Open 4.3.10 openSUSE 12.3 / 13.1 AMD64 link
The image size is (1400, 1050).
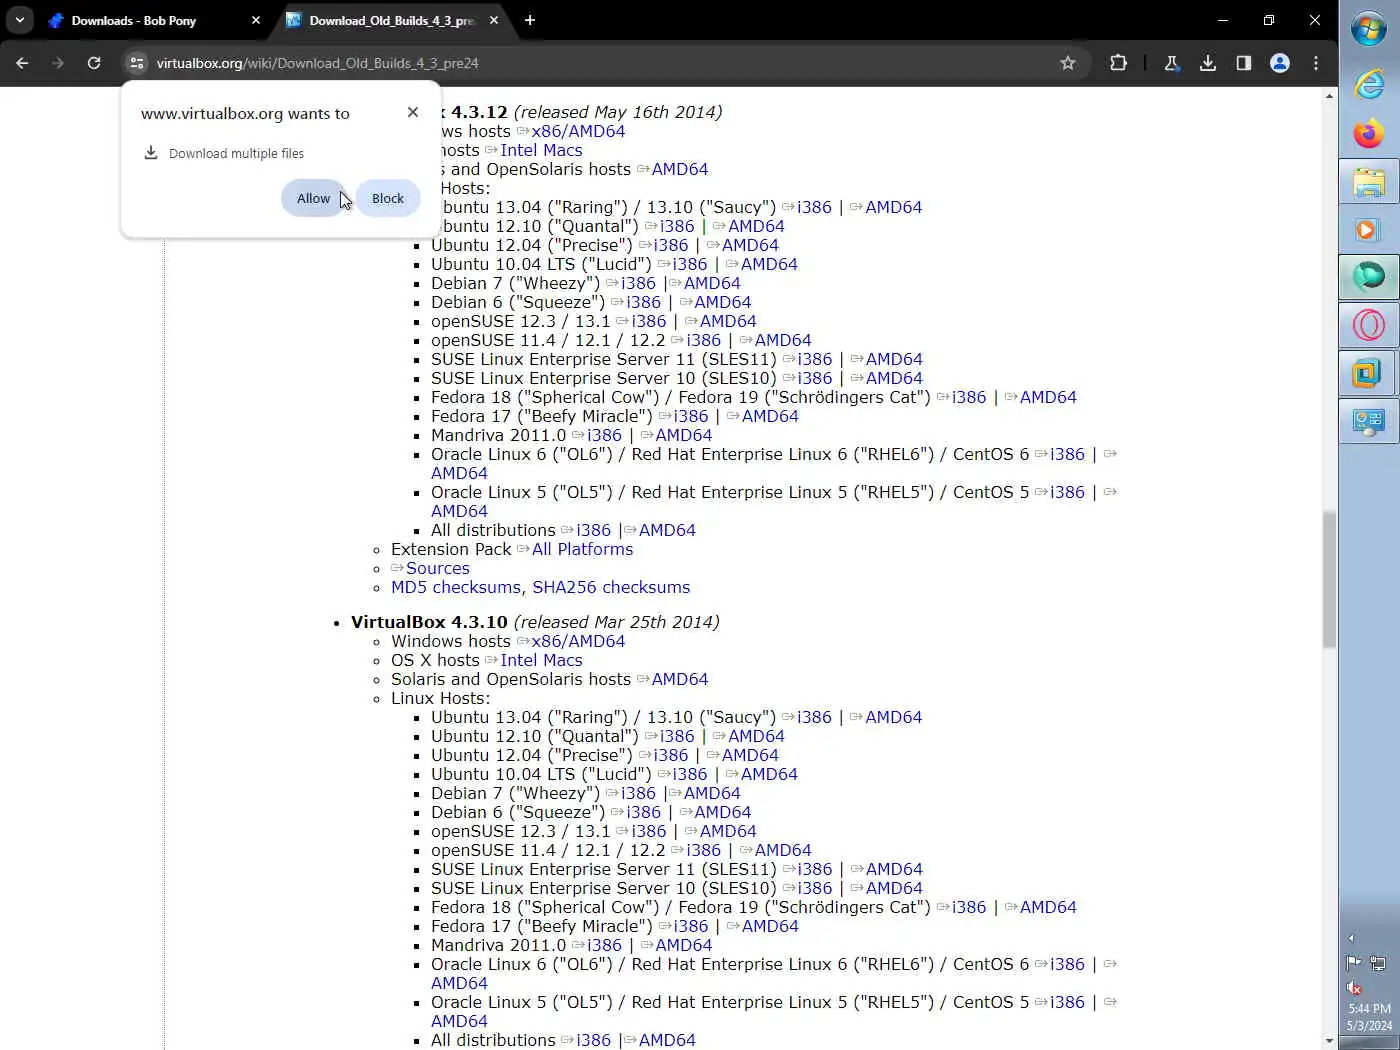tap(728, 831)
